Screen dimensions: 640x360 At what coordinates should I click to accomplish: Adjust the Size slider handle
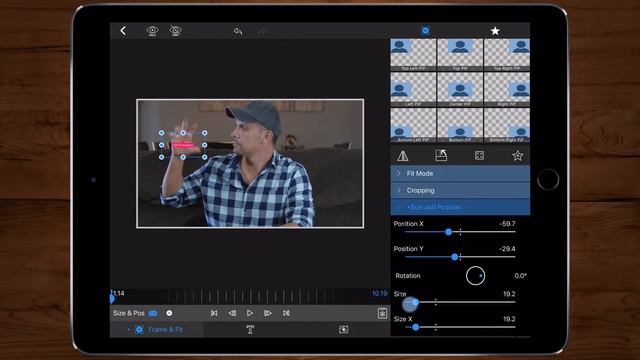coord(415,302)
